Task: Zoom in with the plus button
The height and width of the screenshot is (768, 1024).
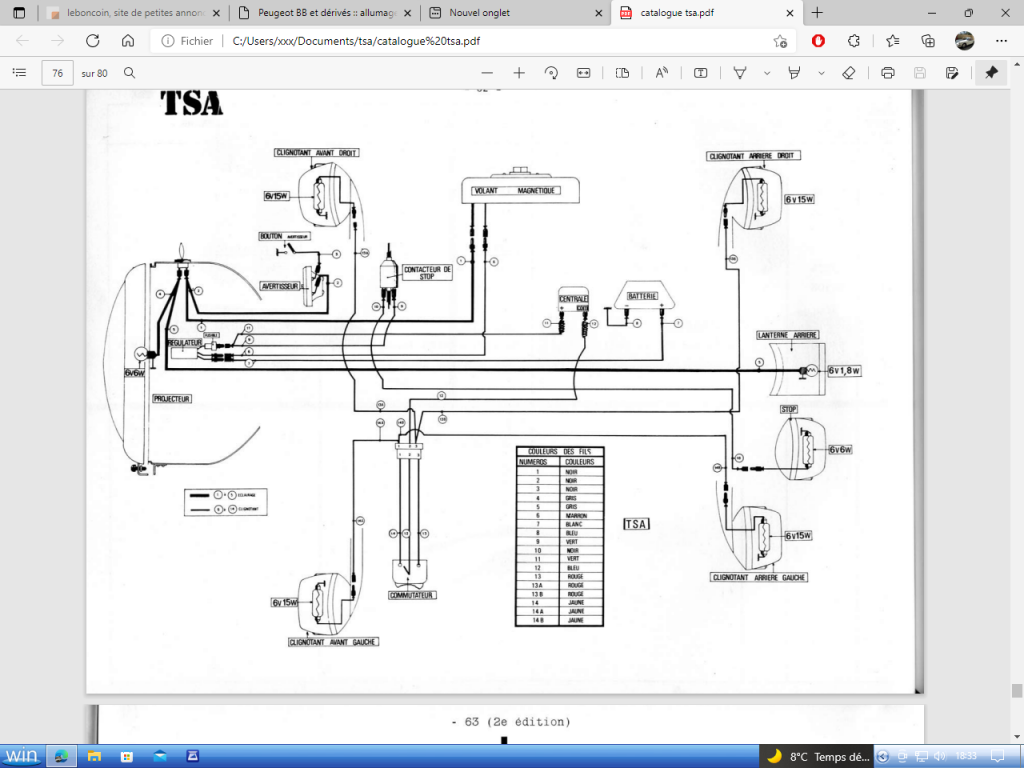Action: [519, 73]
